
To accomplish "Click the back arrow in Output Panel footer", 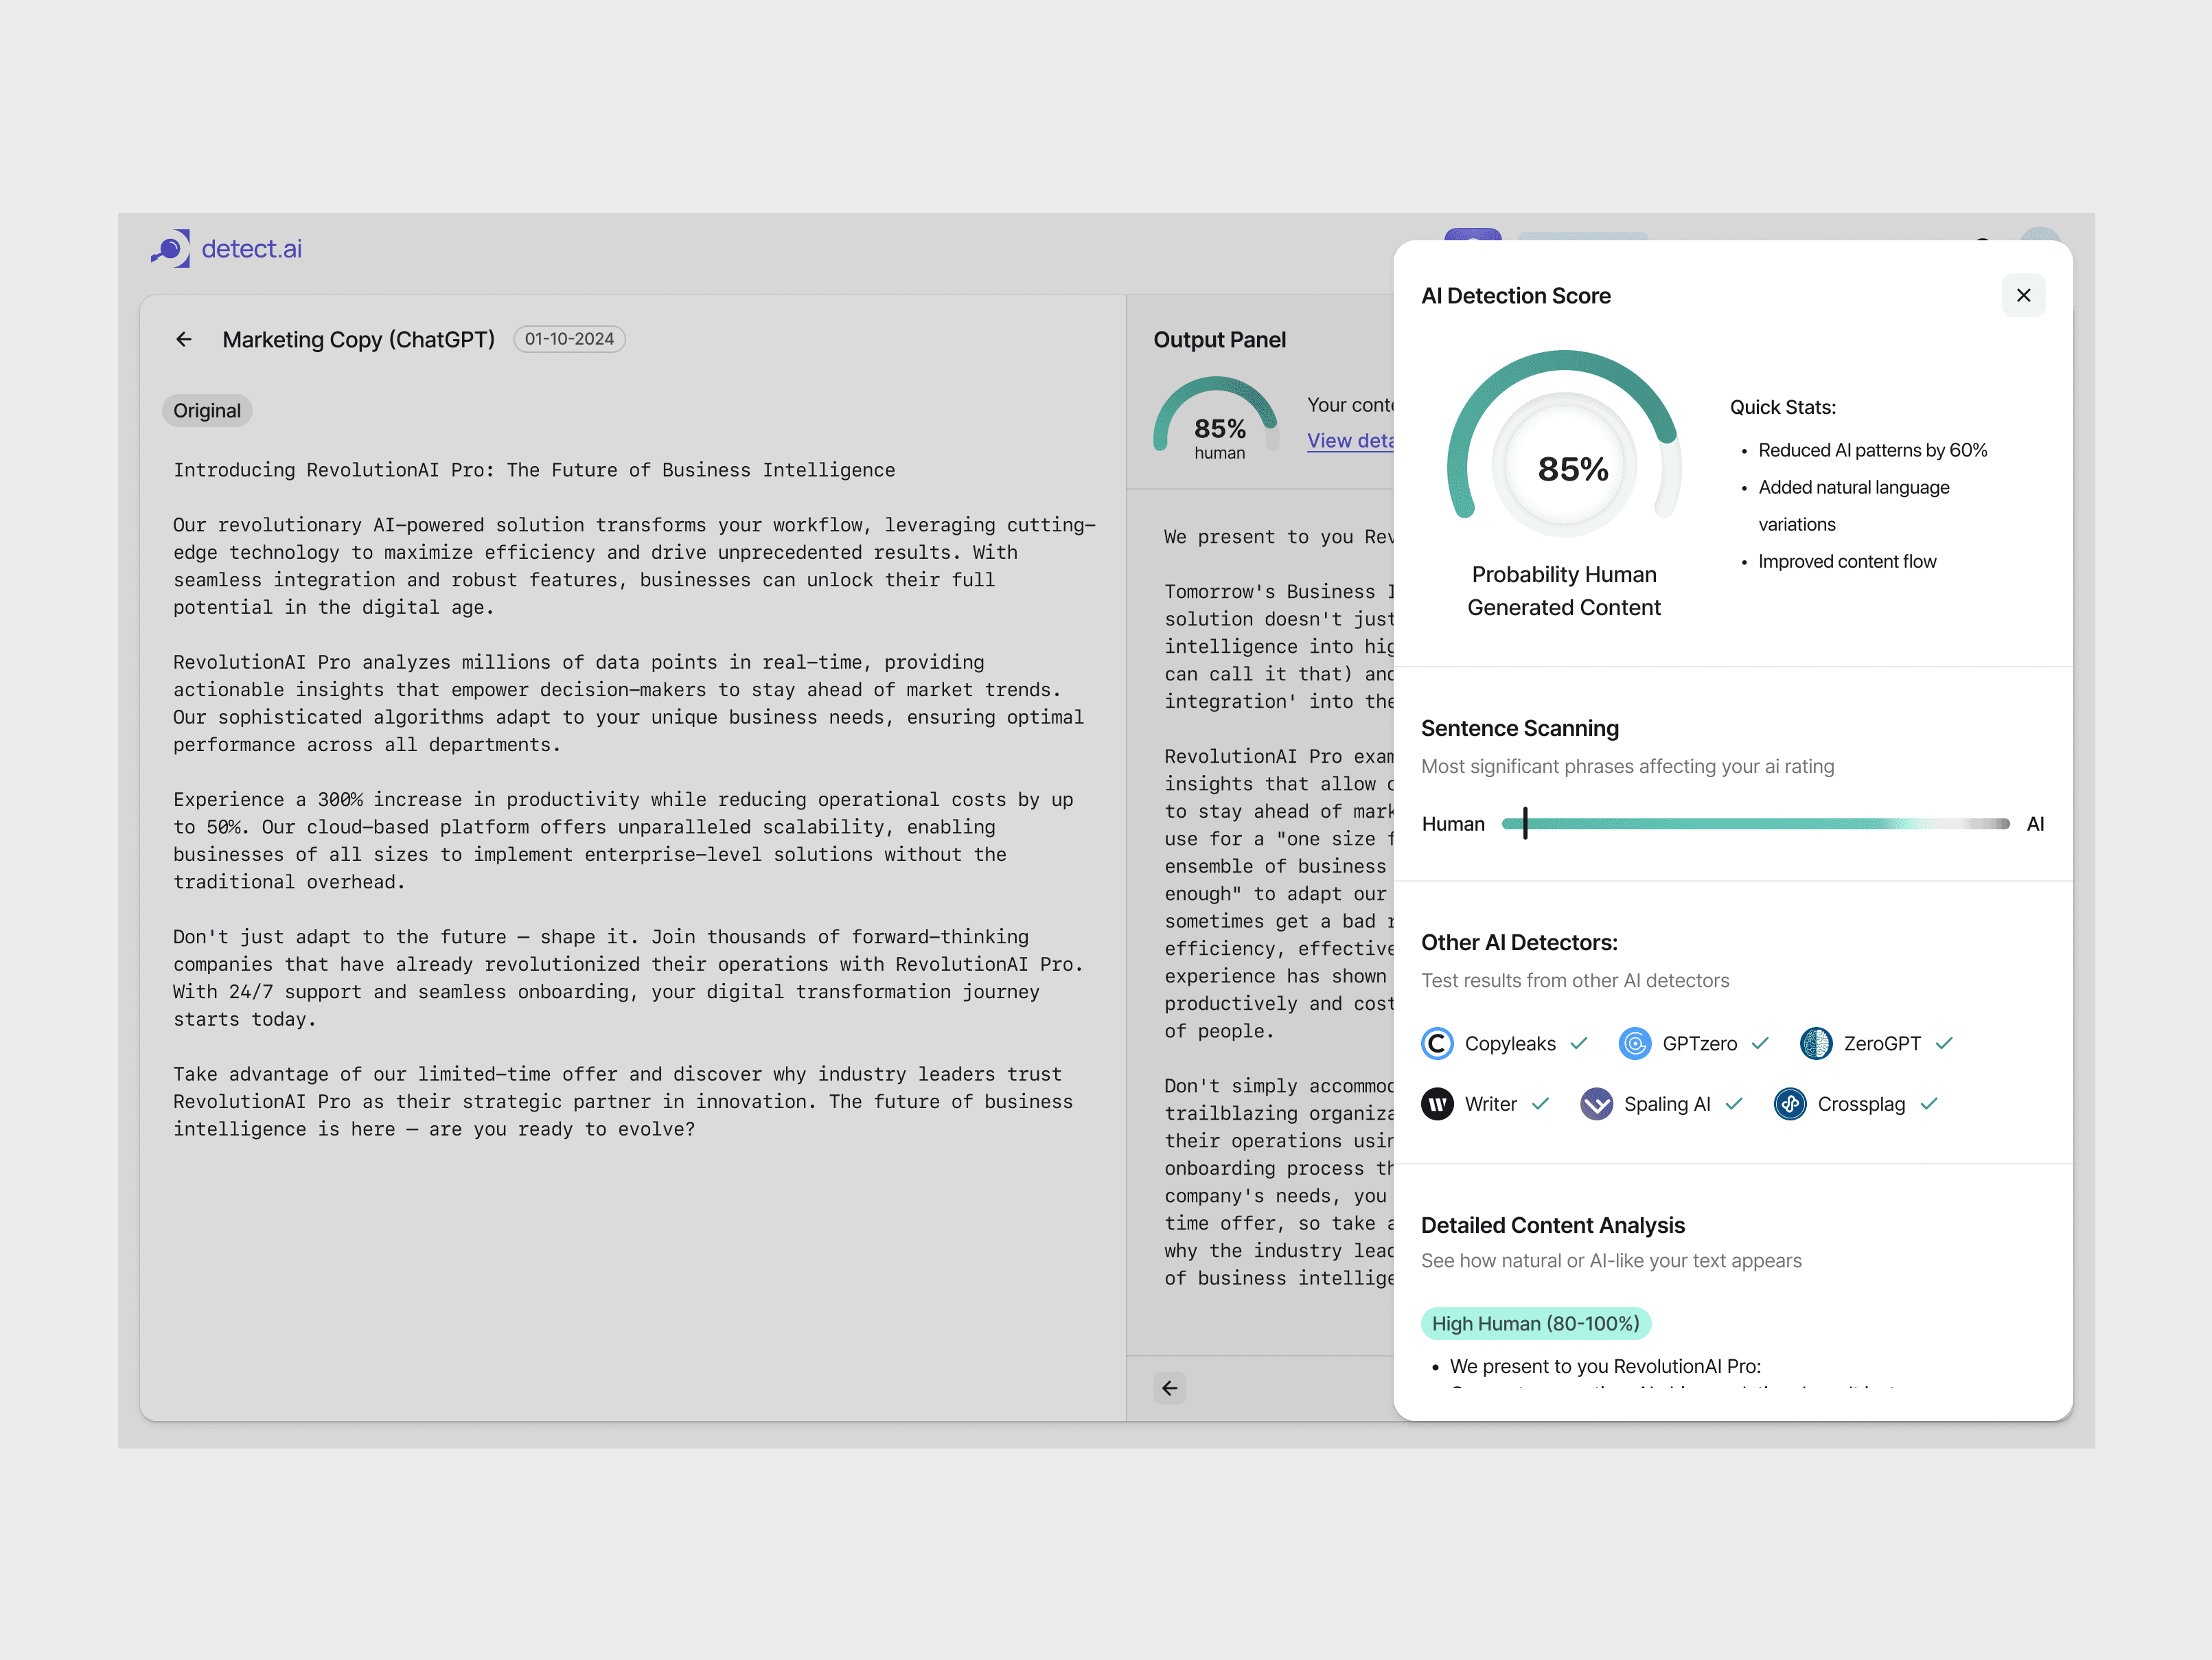I will pyautogui.click(x=1169, y=1388).
